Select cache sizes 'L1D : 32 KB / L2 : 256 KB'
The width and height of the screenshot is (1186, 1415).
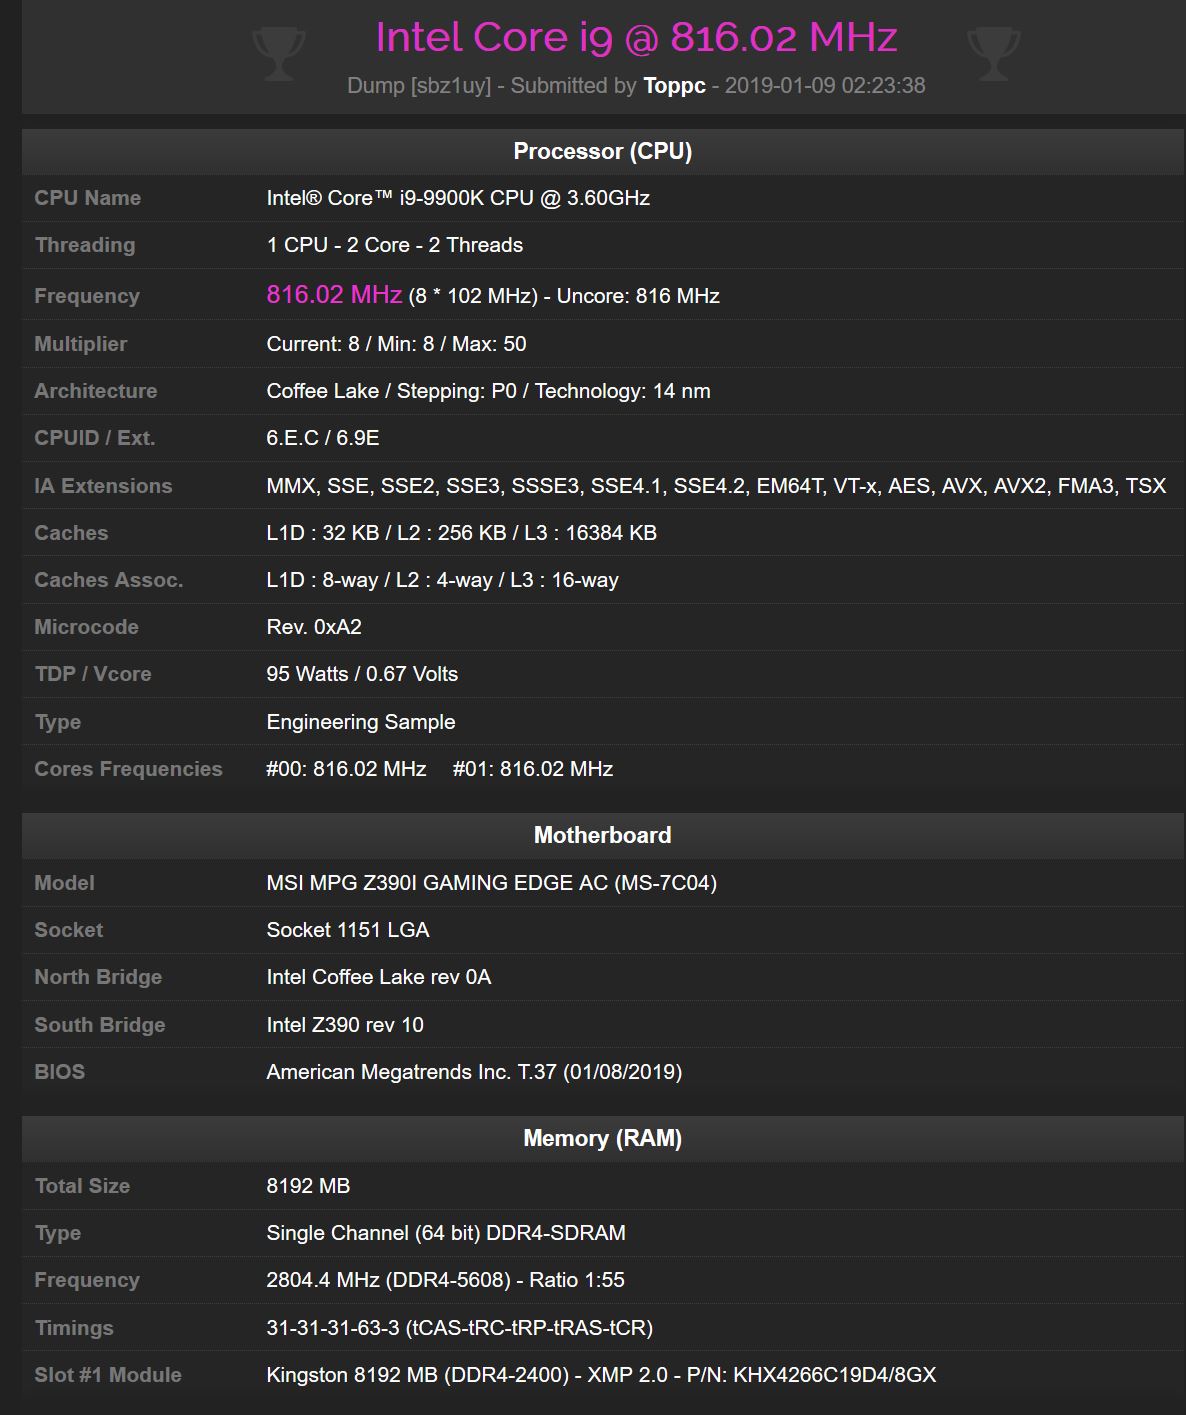click(x=386, y=533)
